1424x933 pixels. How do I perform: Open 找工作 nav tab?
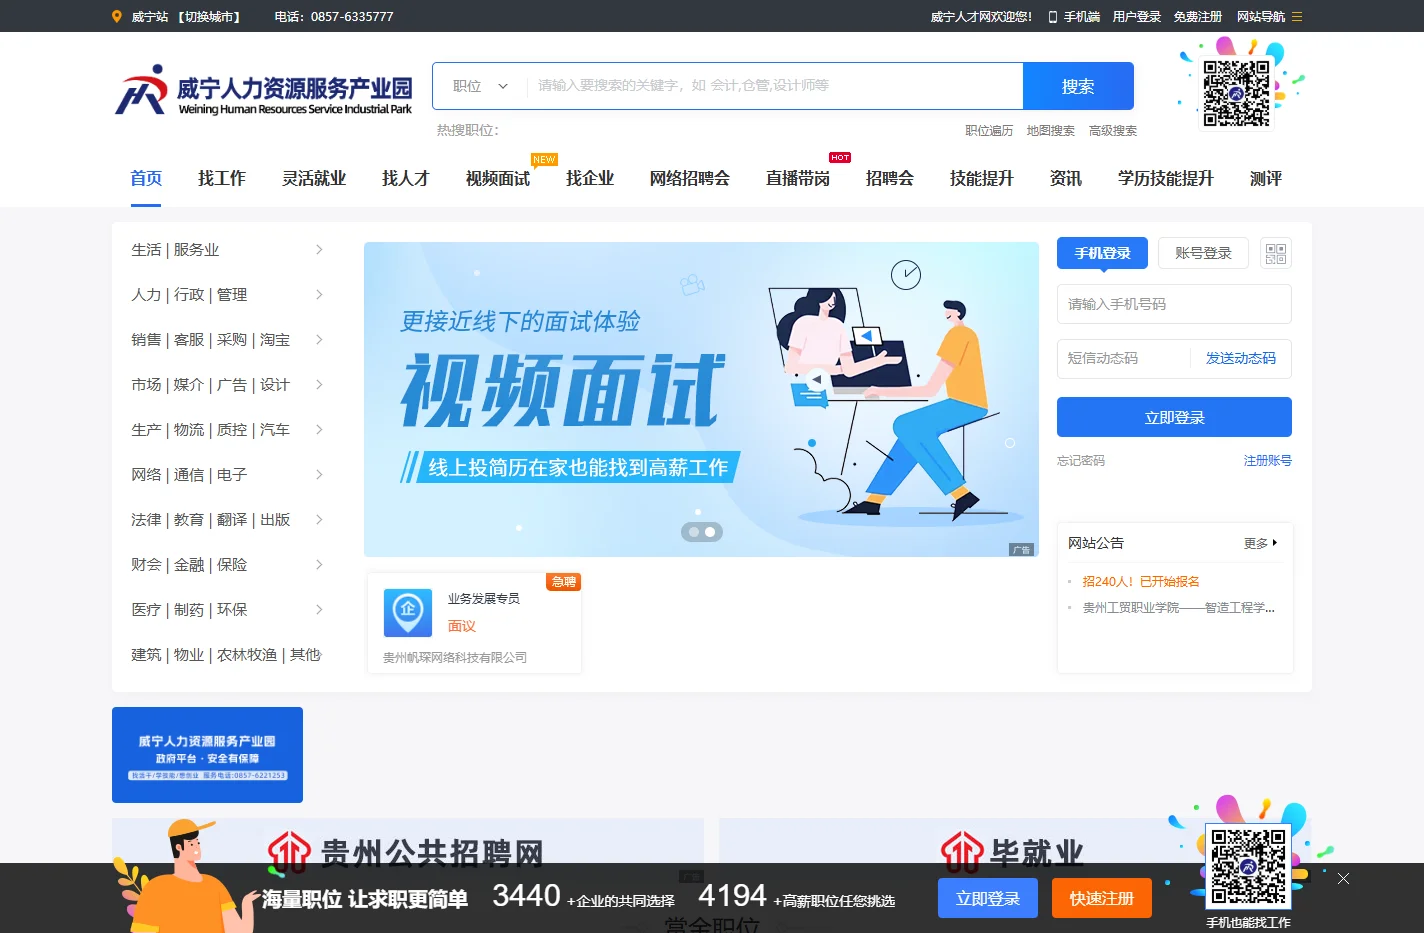click(222, 178)
